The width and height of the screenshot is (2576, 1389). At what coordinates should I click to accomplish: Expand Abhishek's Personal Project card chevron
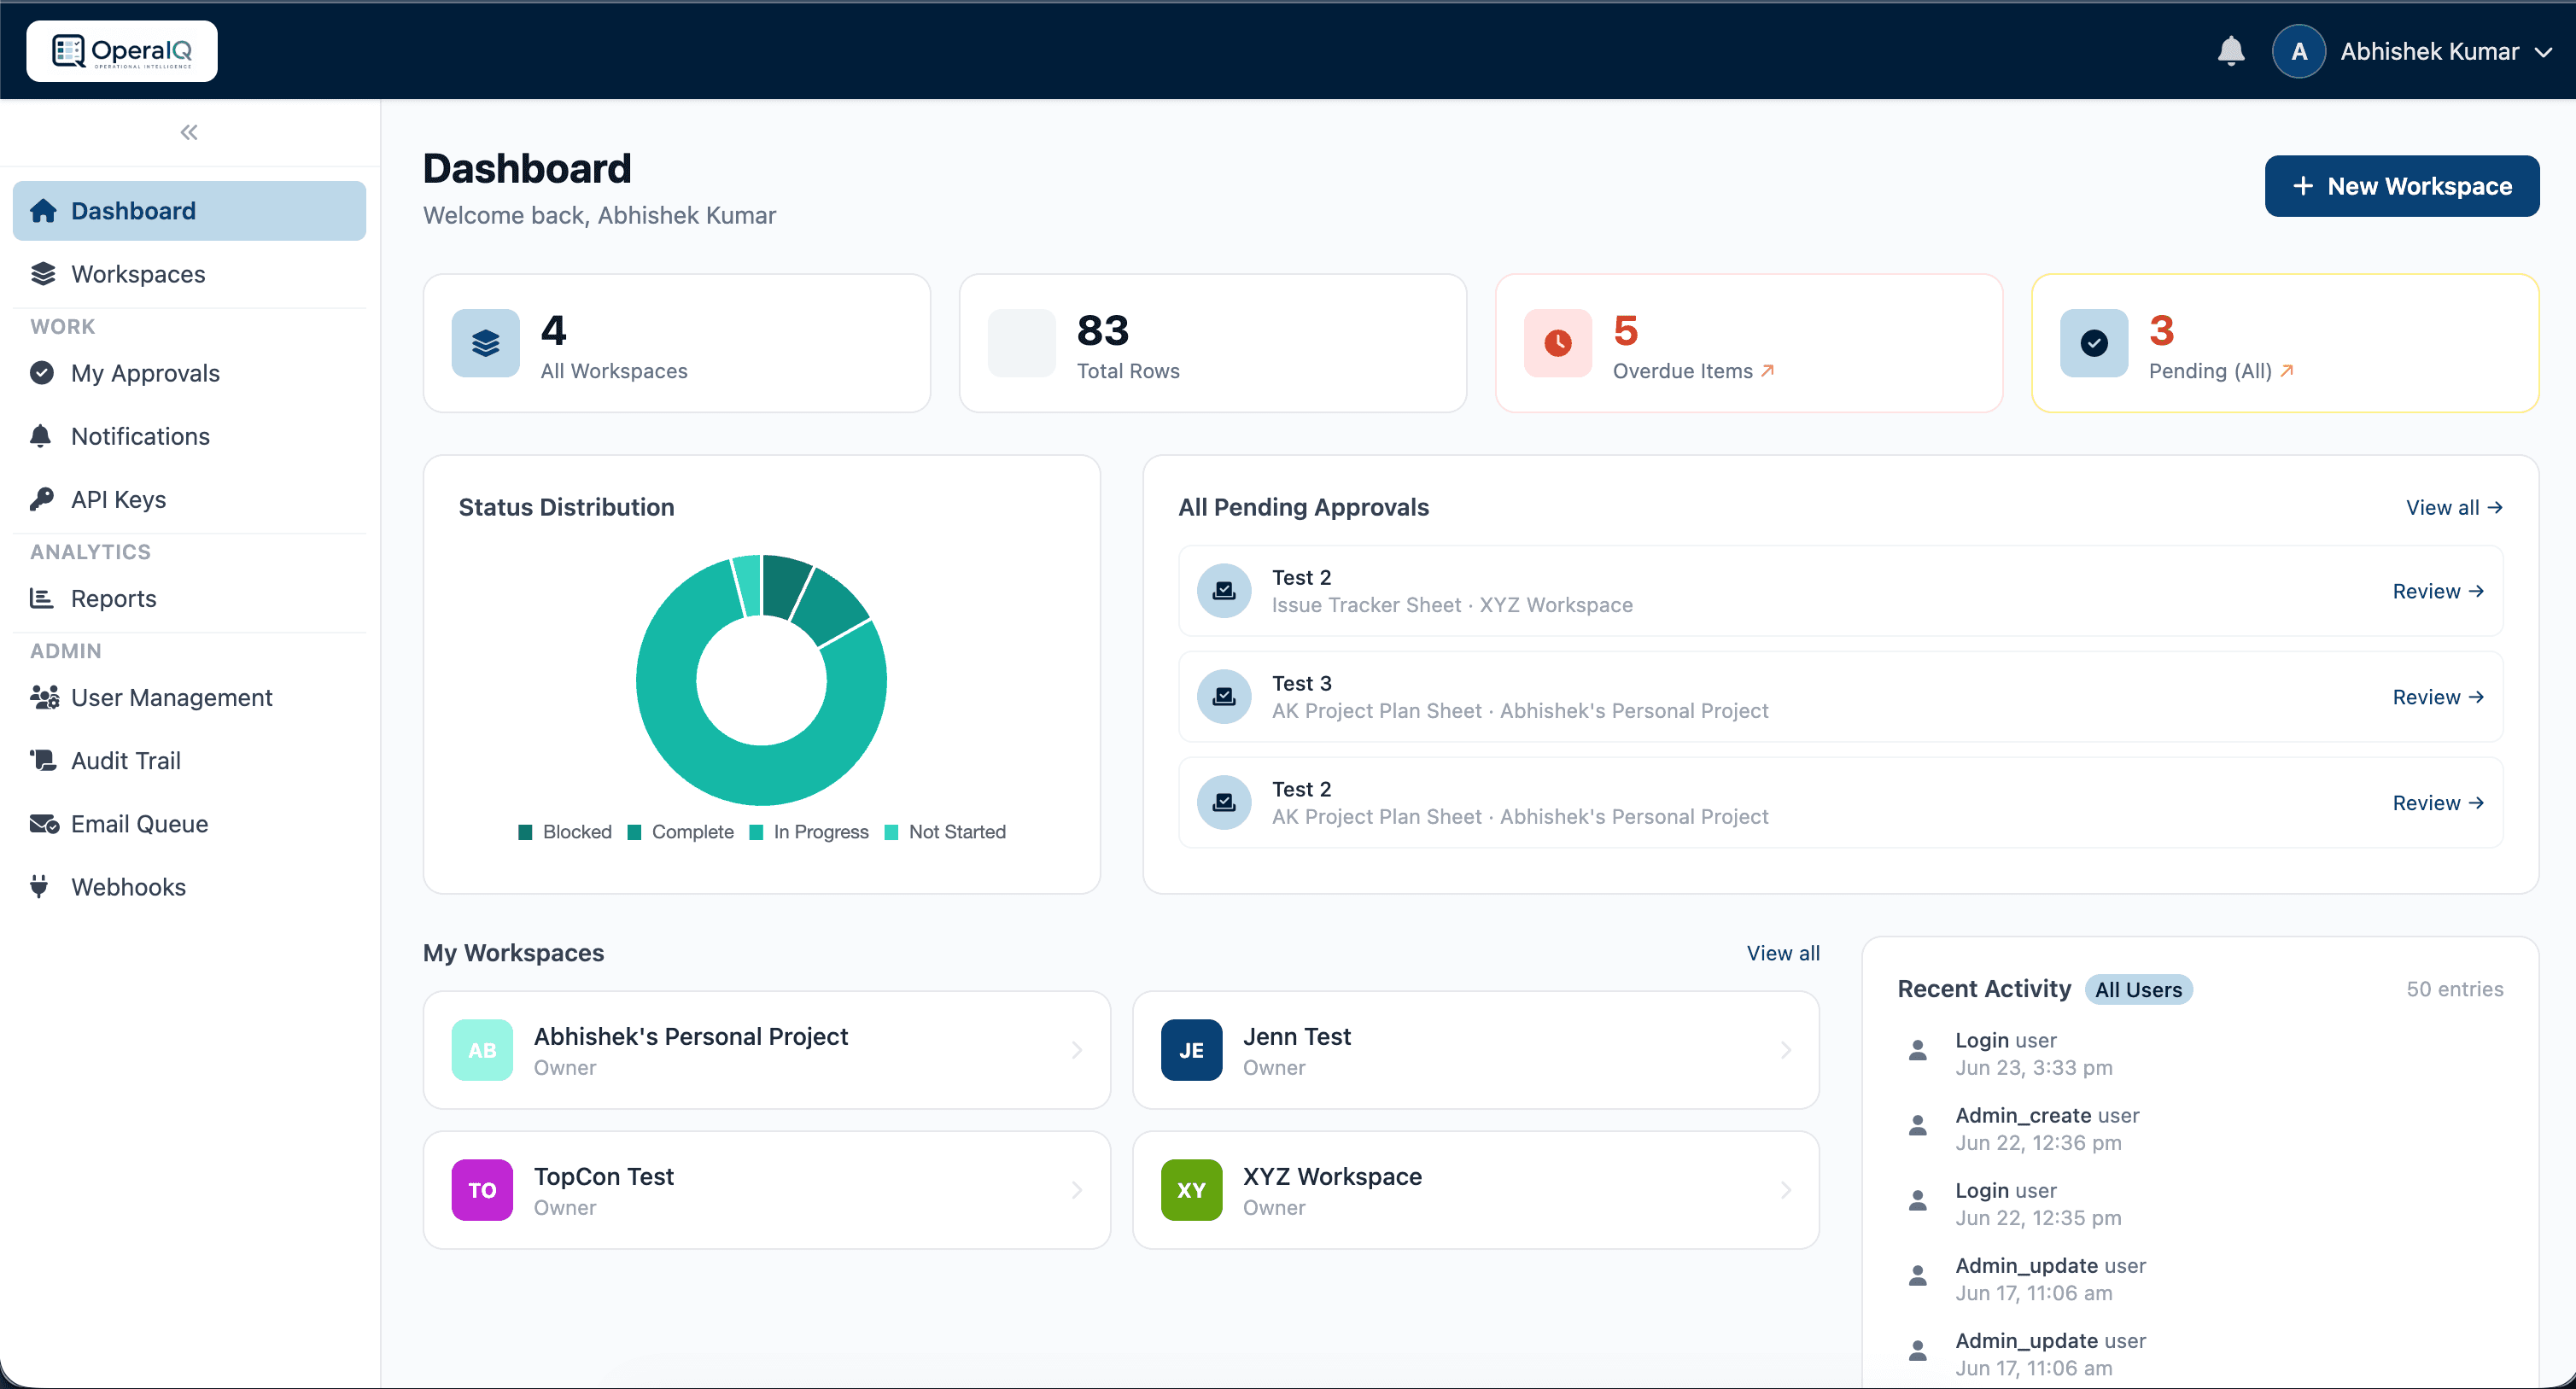click(x=1077, y=1050)
